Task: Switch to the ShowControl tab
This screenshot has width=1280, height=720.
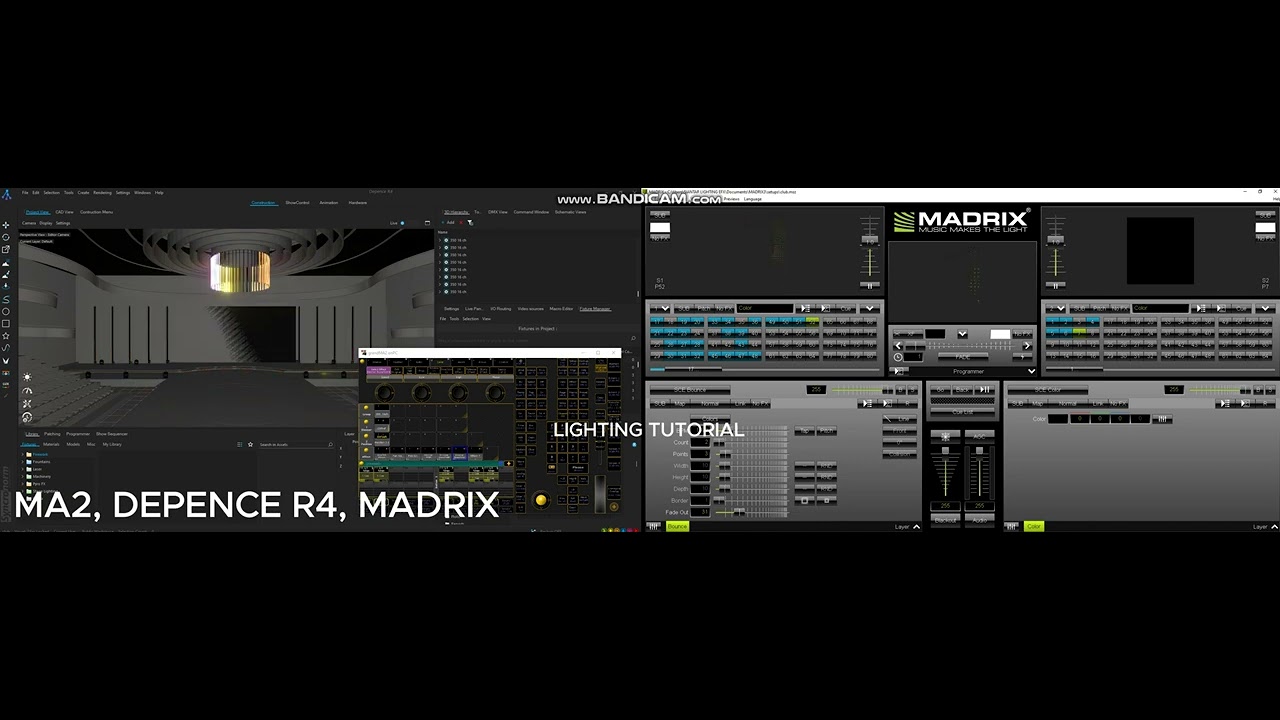Action: coord(297,203)
